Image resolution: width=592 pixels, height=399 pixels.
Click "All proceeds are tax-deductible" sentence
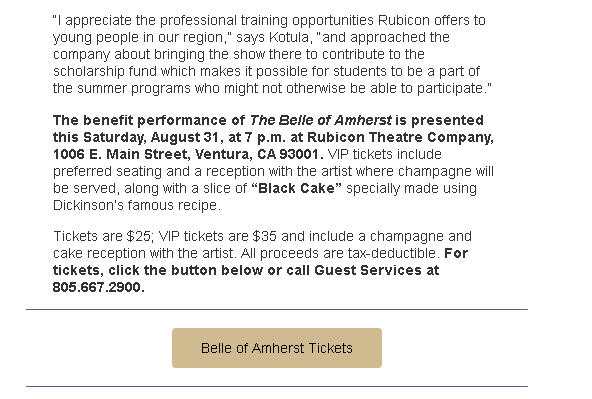[340, 253]
